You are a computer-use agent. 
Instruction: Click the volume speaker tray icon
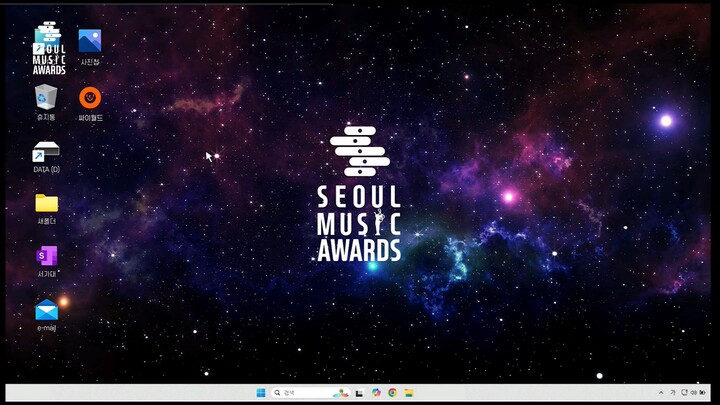693,393
